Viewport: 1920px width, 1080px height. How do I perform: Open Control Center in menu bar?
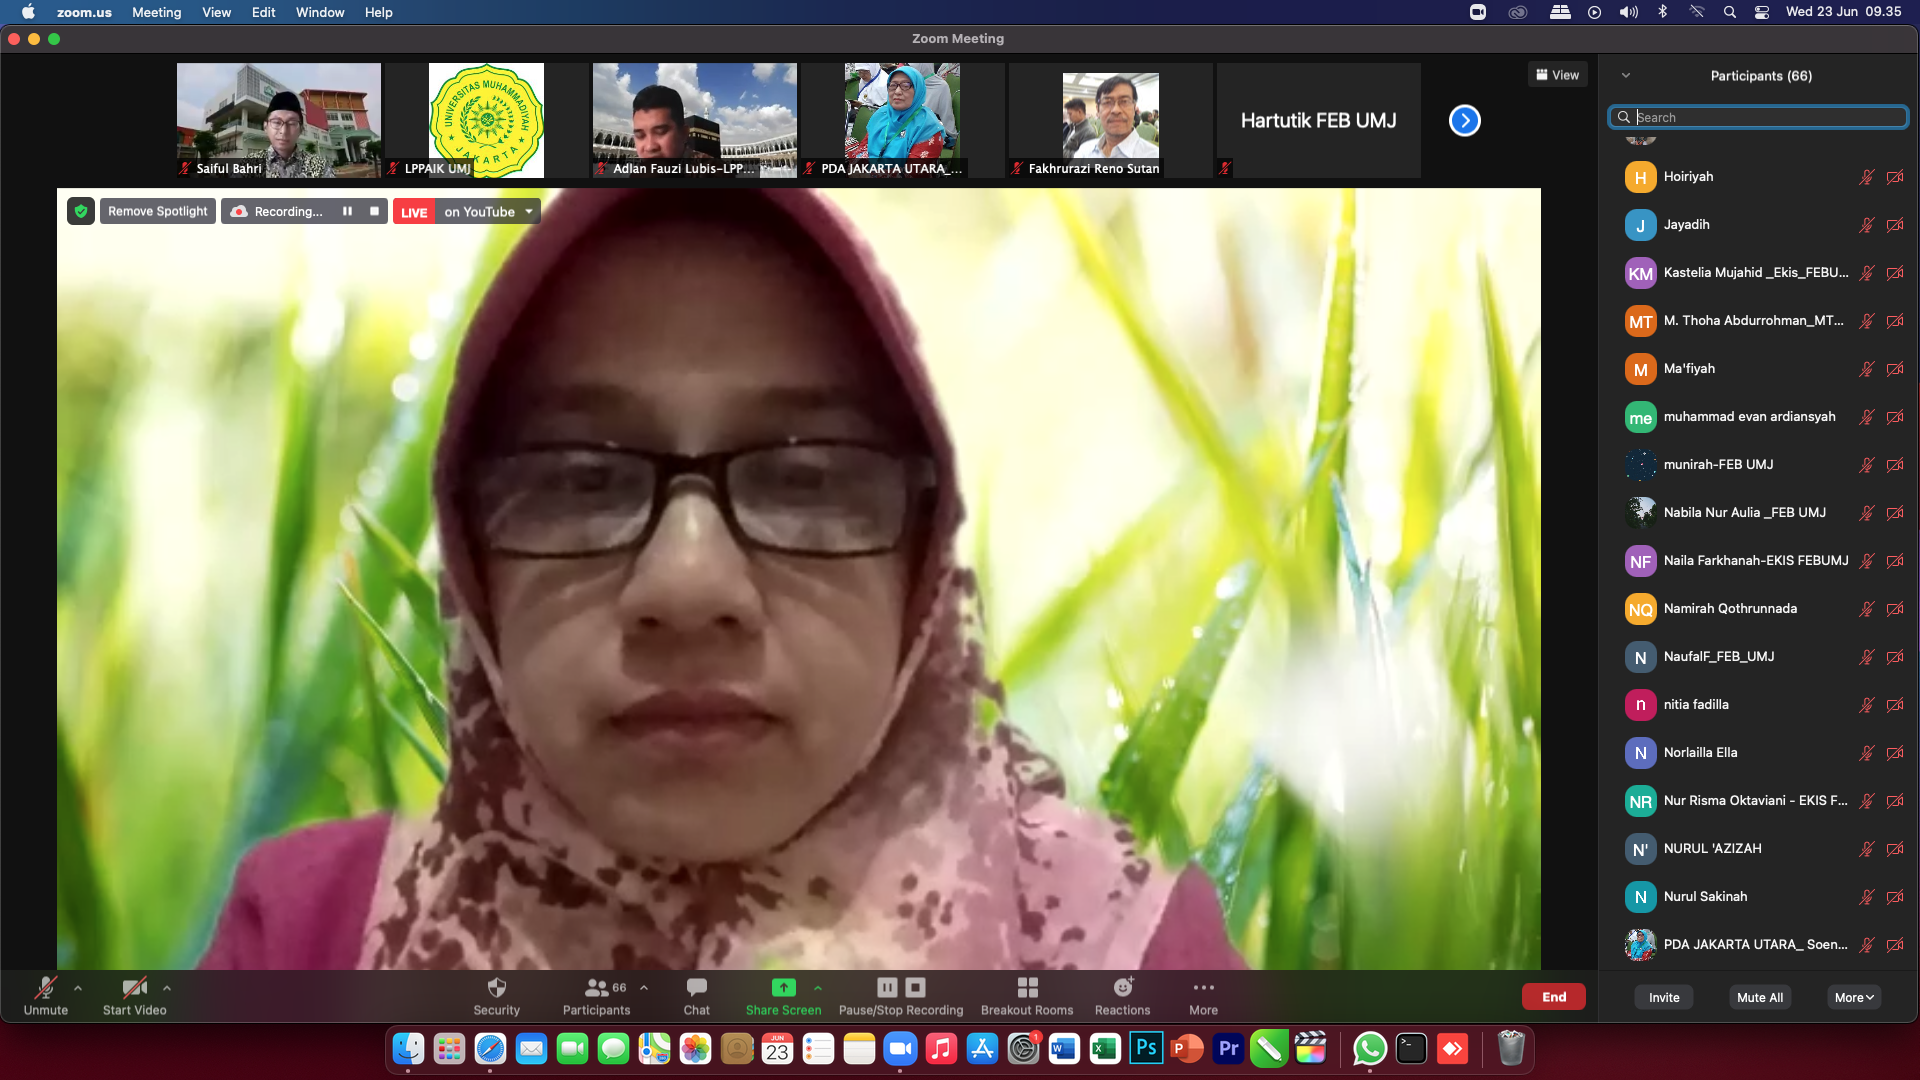point(1762,12)
